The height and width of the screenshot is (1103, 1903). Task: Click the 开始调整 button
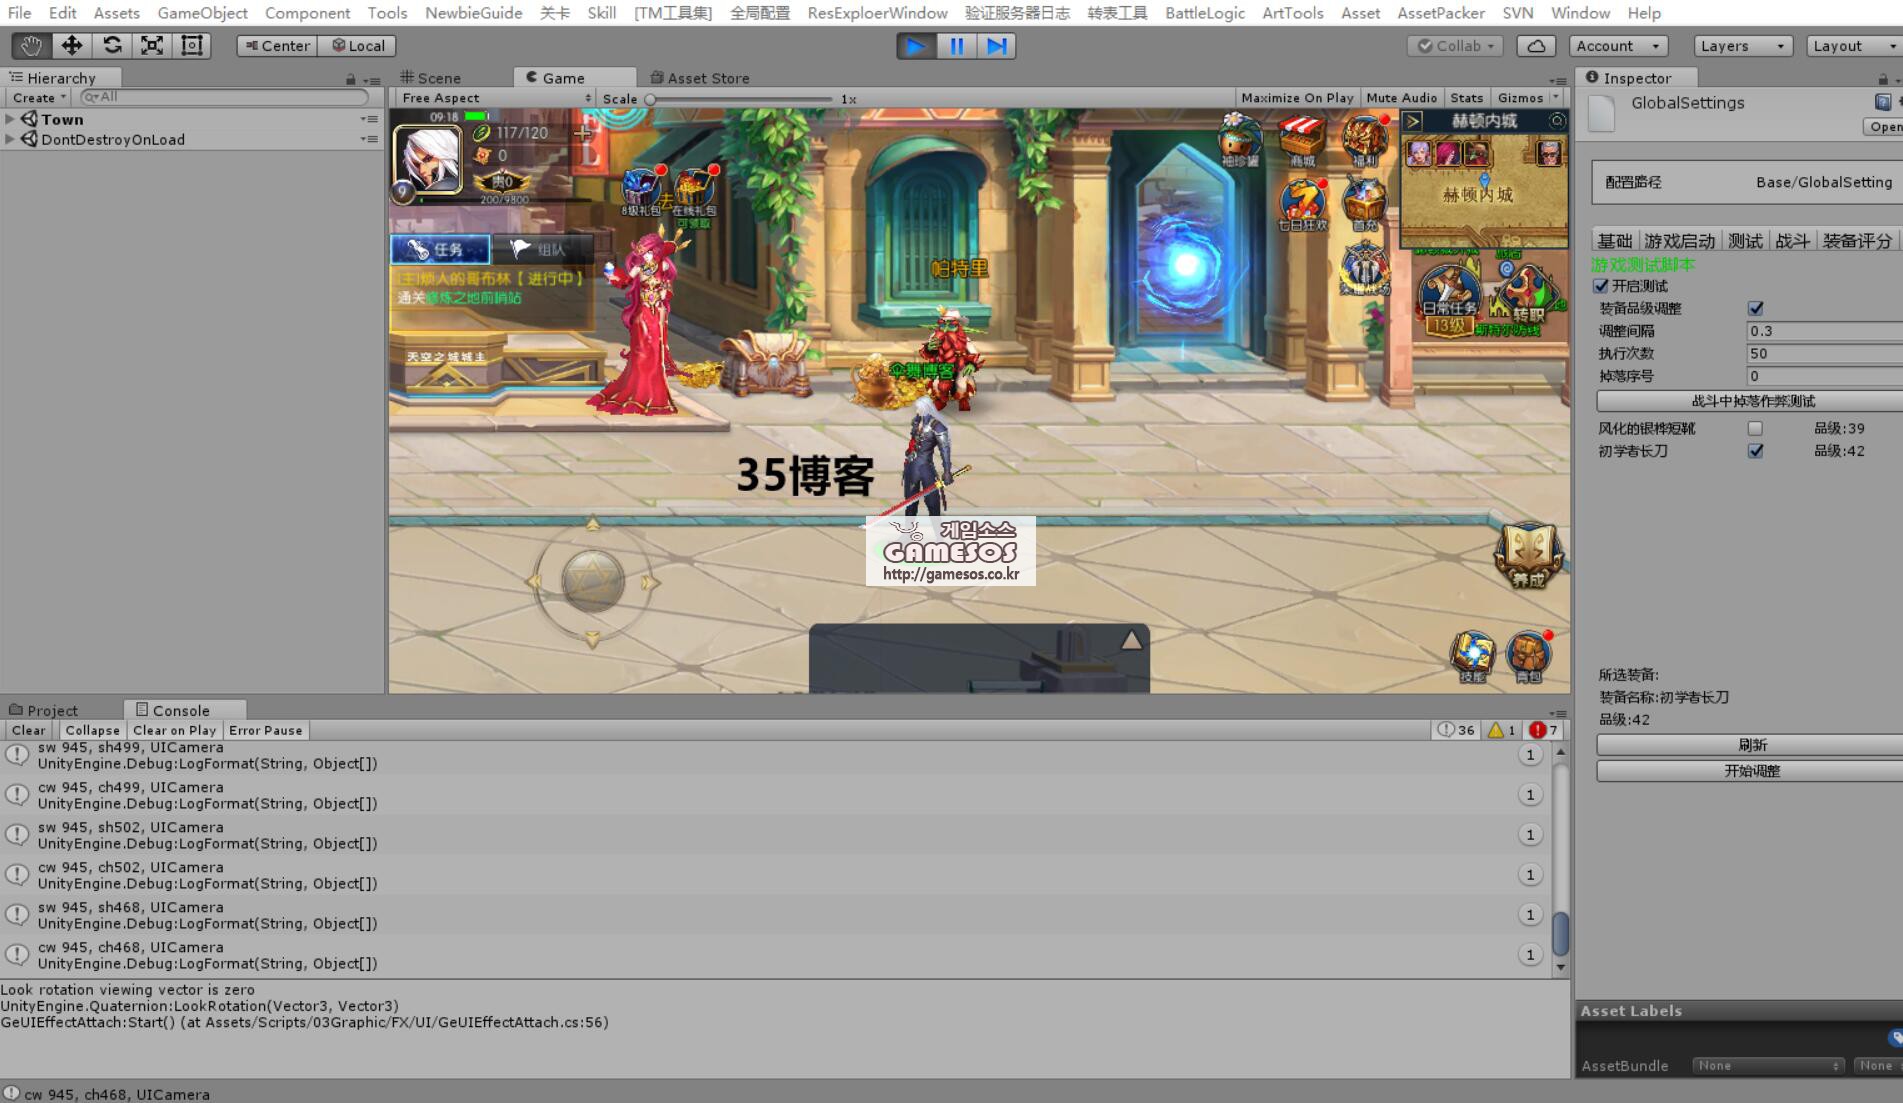[x=1752, y=771]
